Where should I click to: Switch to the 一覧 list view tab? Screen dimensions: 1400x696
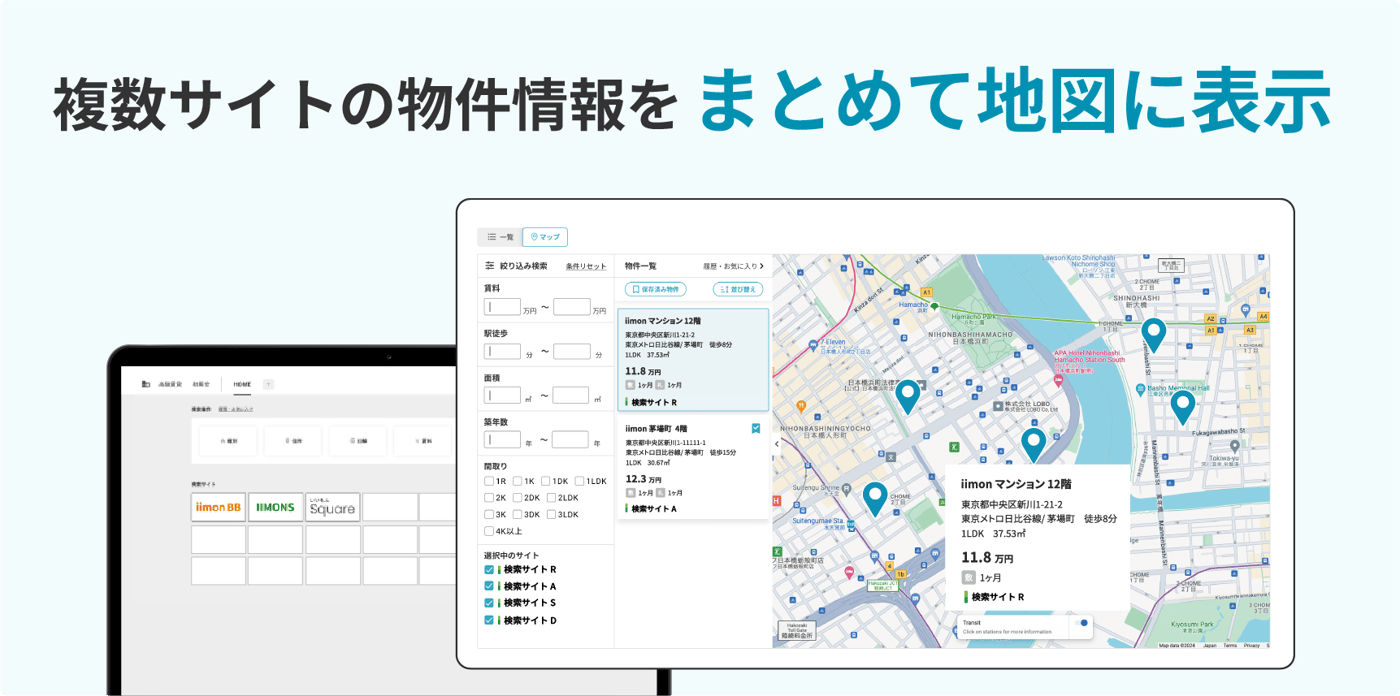pos(500,237)
